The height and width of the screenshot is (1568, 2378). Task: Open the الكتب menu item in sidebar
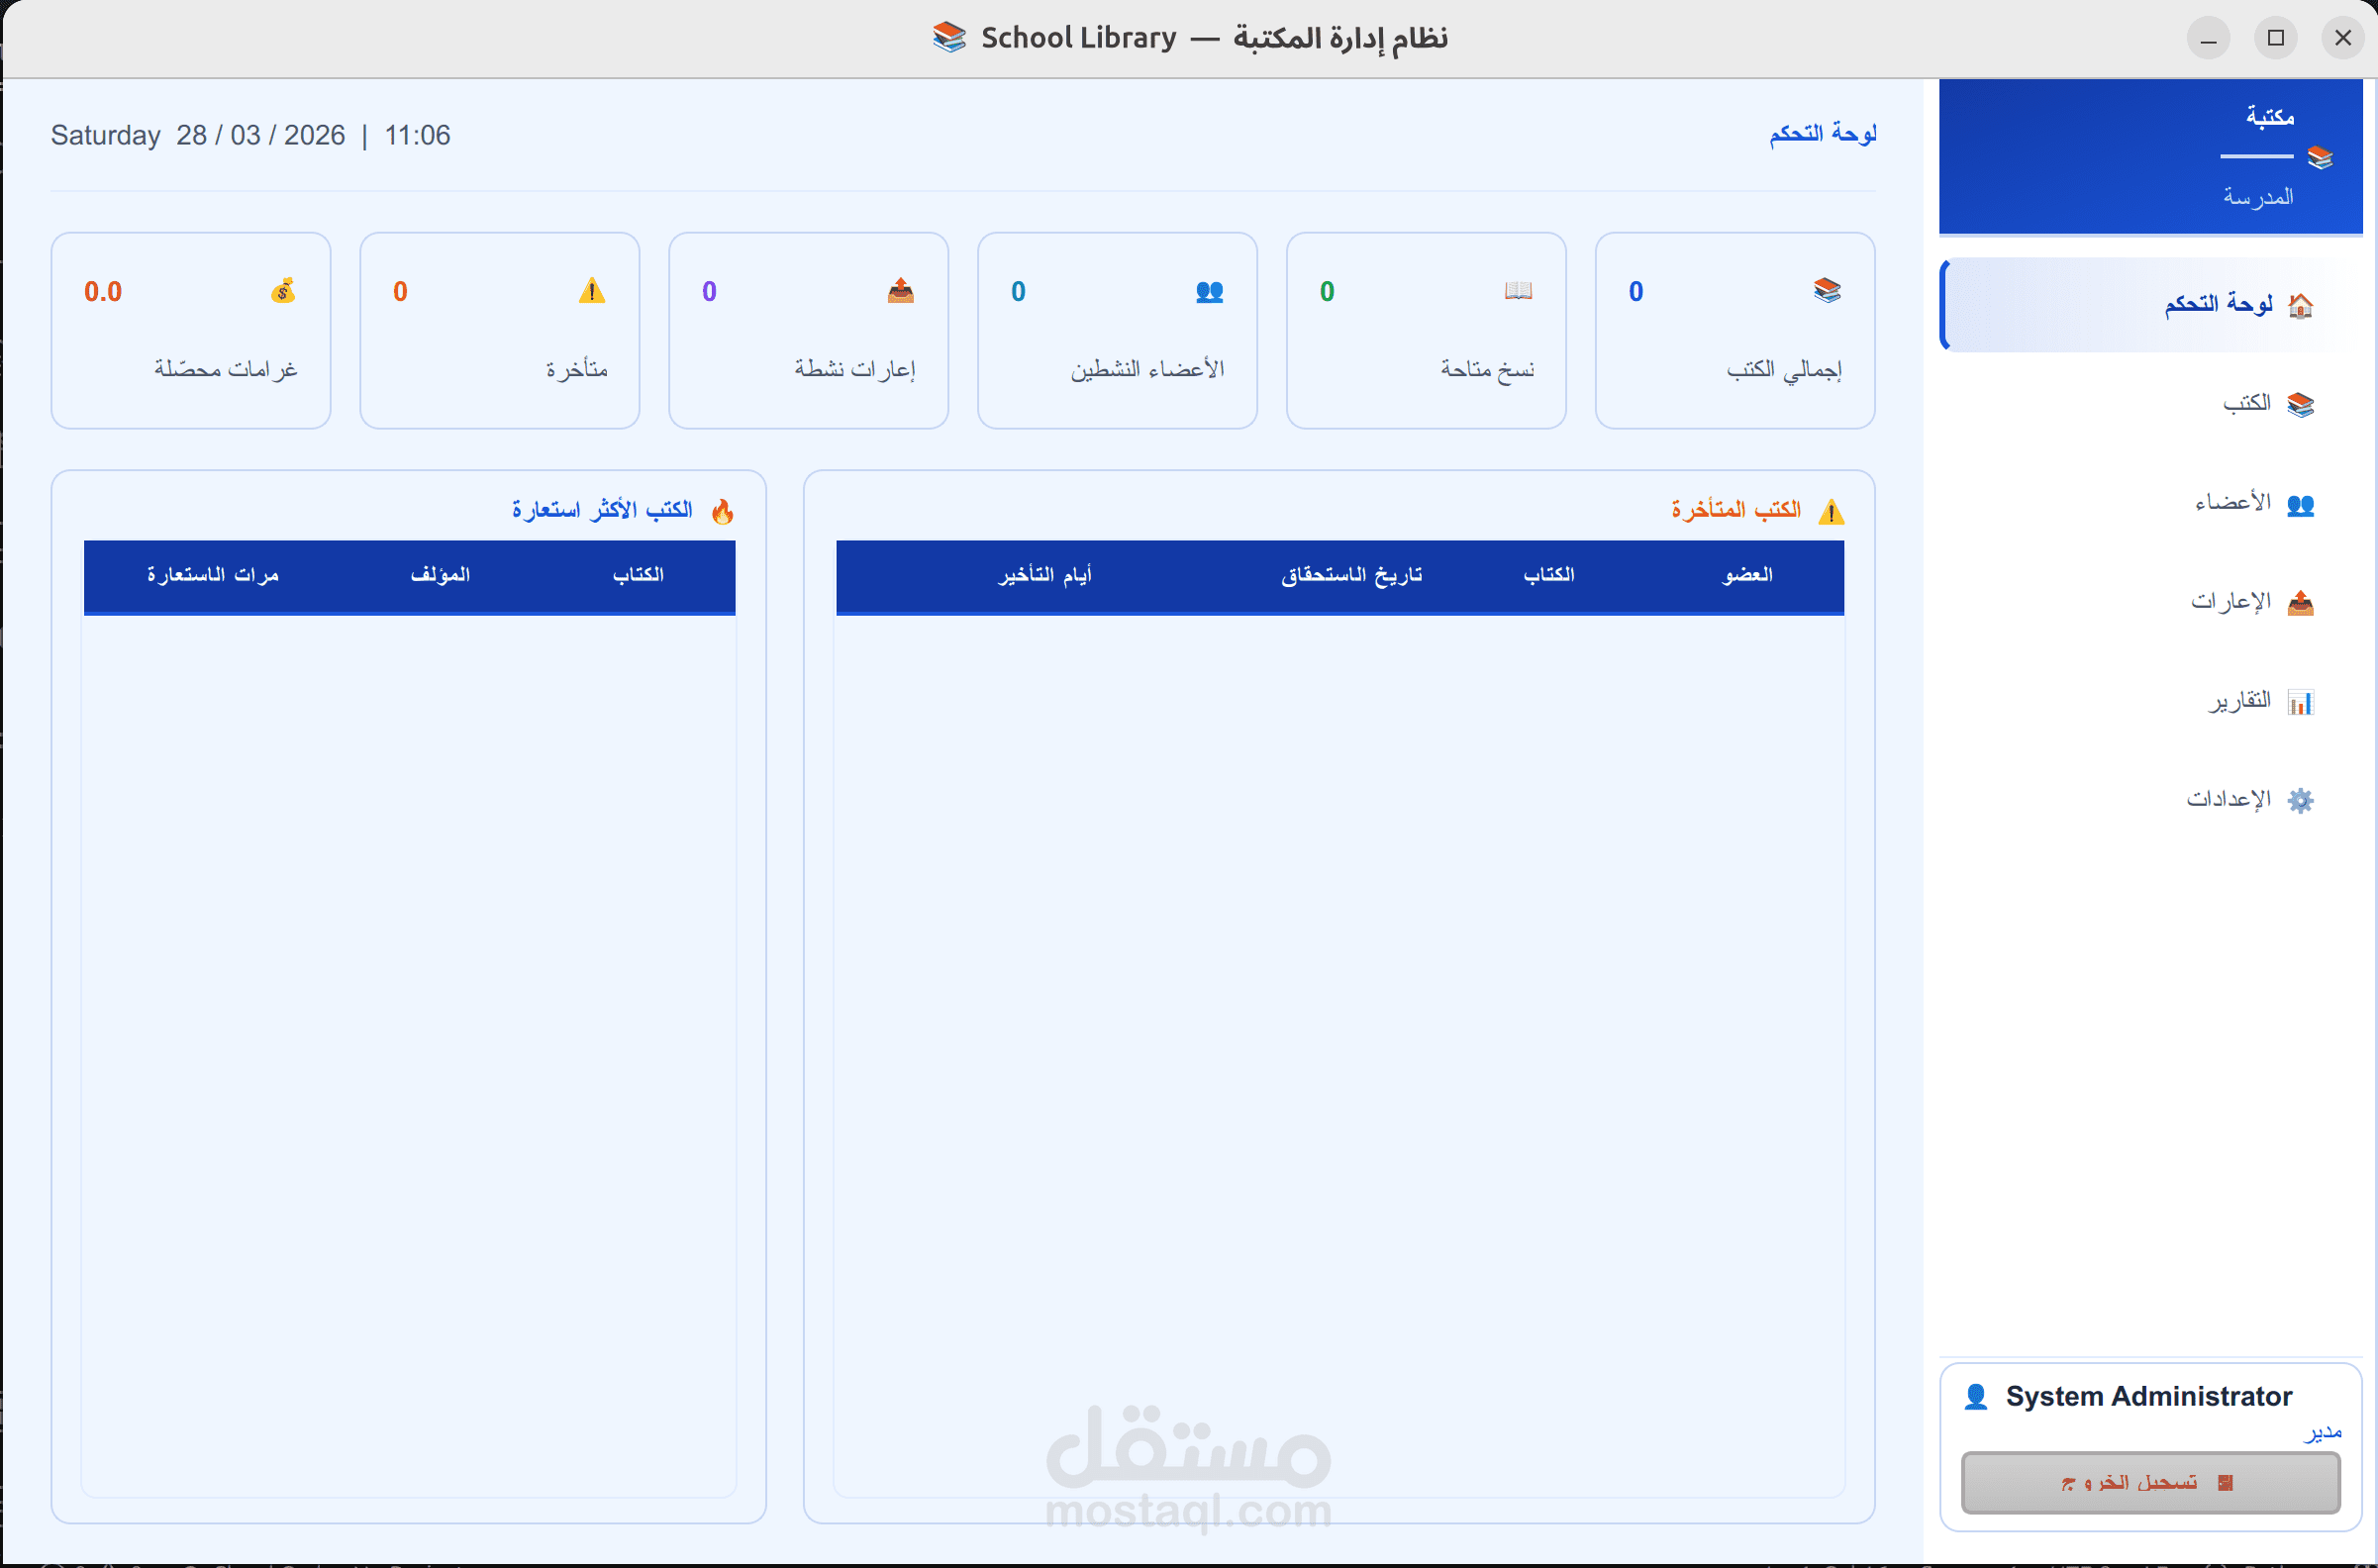[2246, 404]
